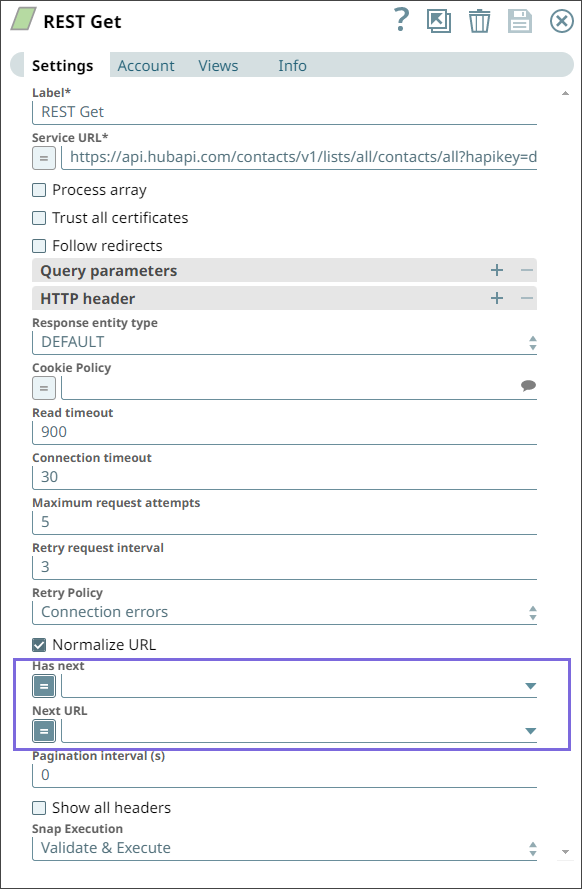Add a new HTTP header
582x889 pixels.
pyautogui.click(x=496, y=298)
